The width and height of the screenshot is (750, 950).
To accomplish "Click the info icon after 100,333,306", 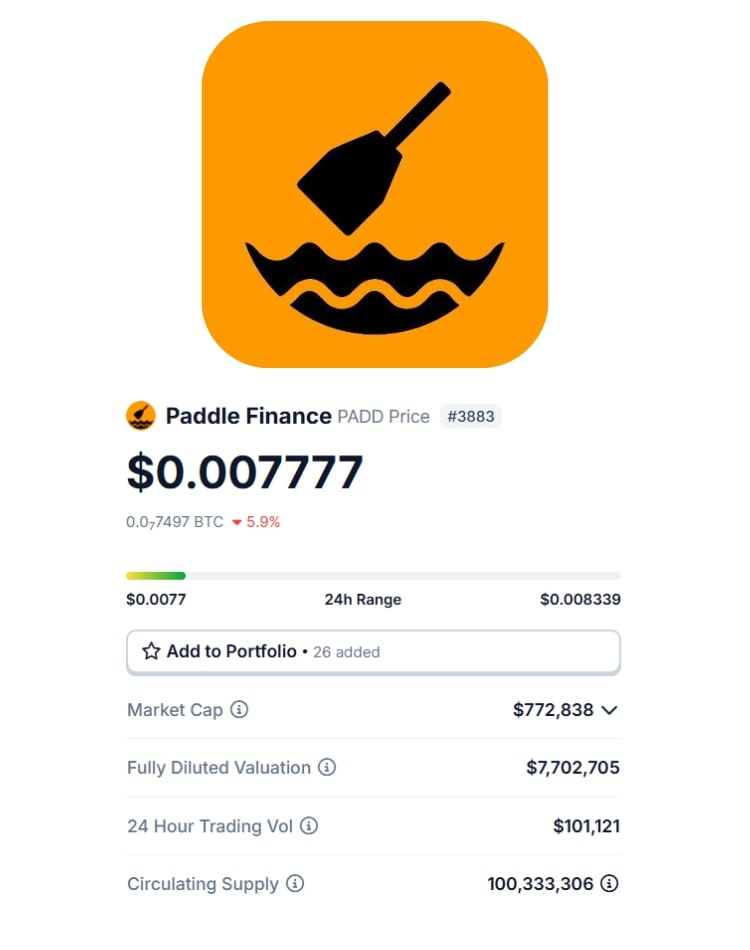I will coord(609,883).
